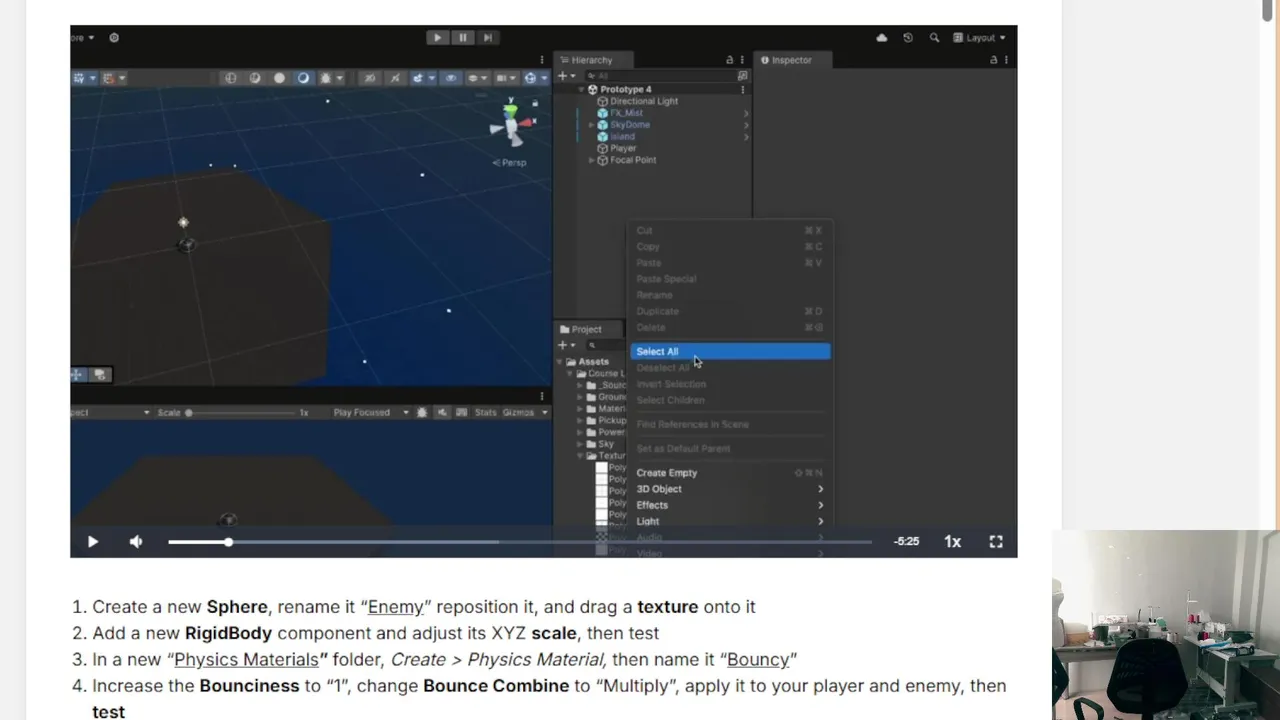
Task: Open the 3D Object submenu
Action: tap(730, 489)
